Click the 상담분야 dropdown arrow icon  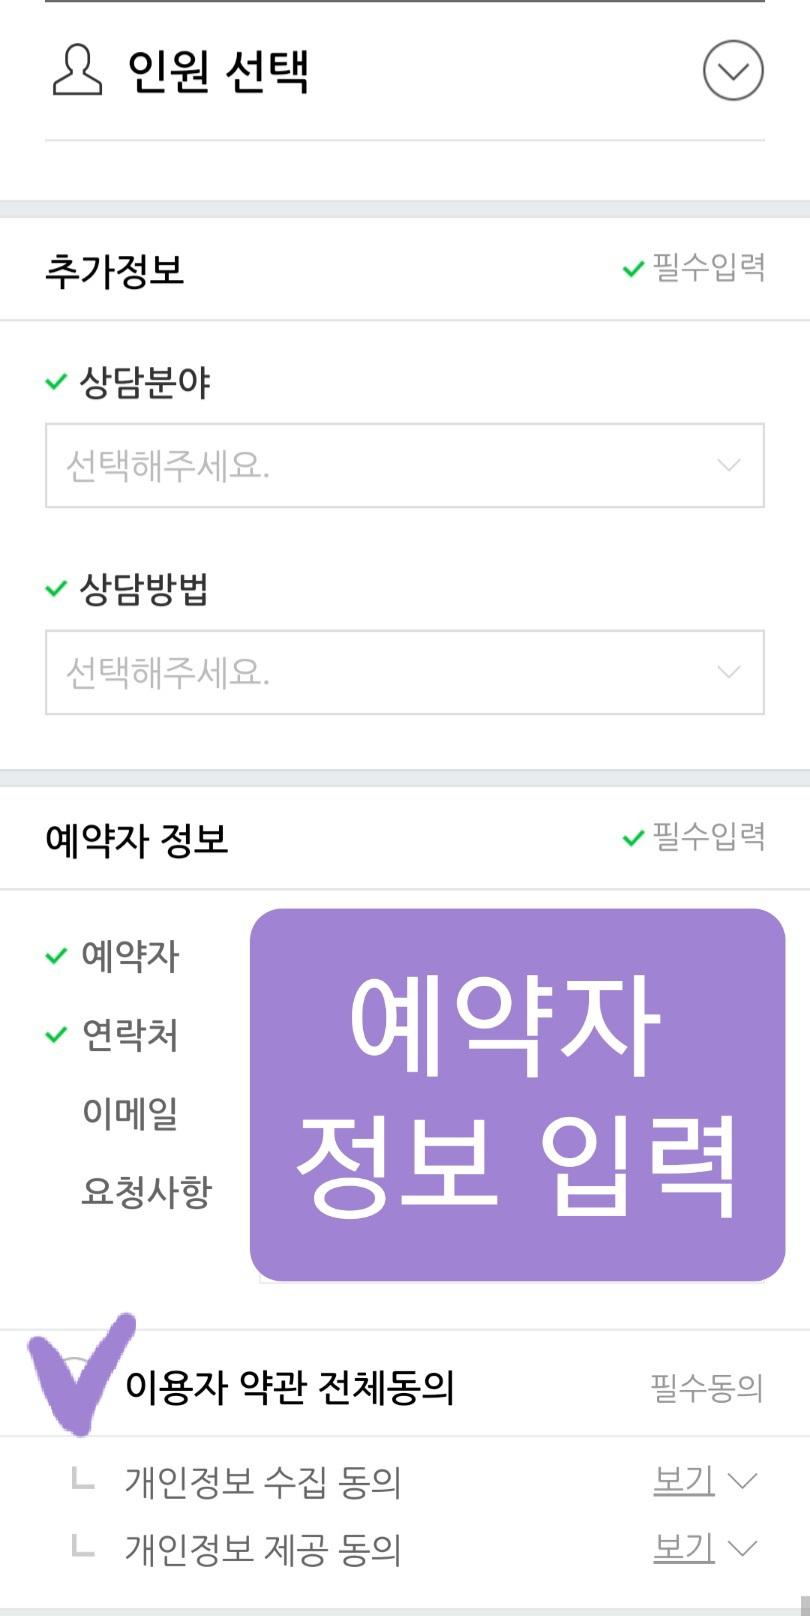click(x=729, y=465)
